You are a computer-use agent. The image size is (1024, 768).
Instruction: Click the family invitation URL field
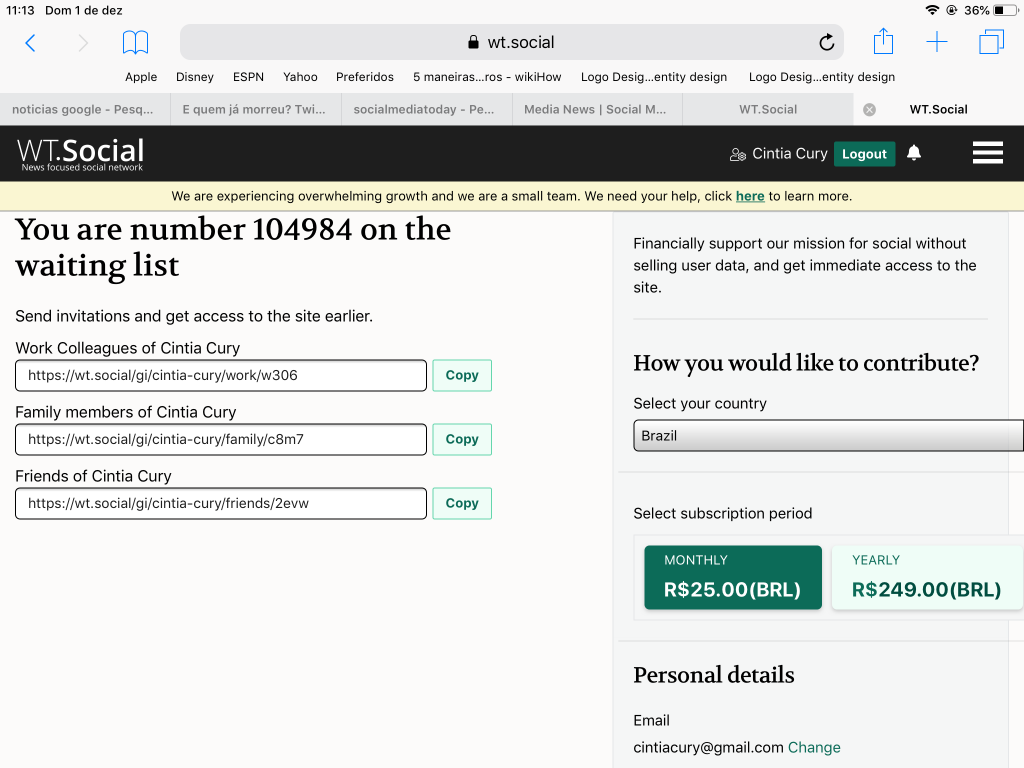tap(221, 440)
